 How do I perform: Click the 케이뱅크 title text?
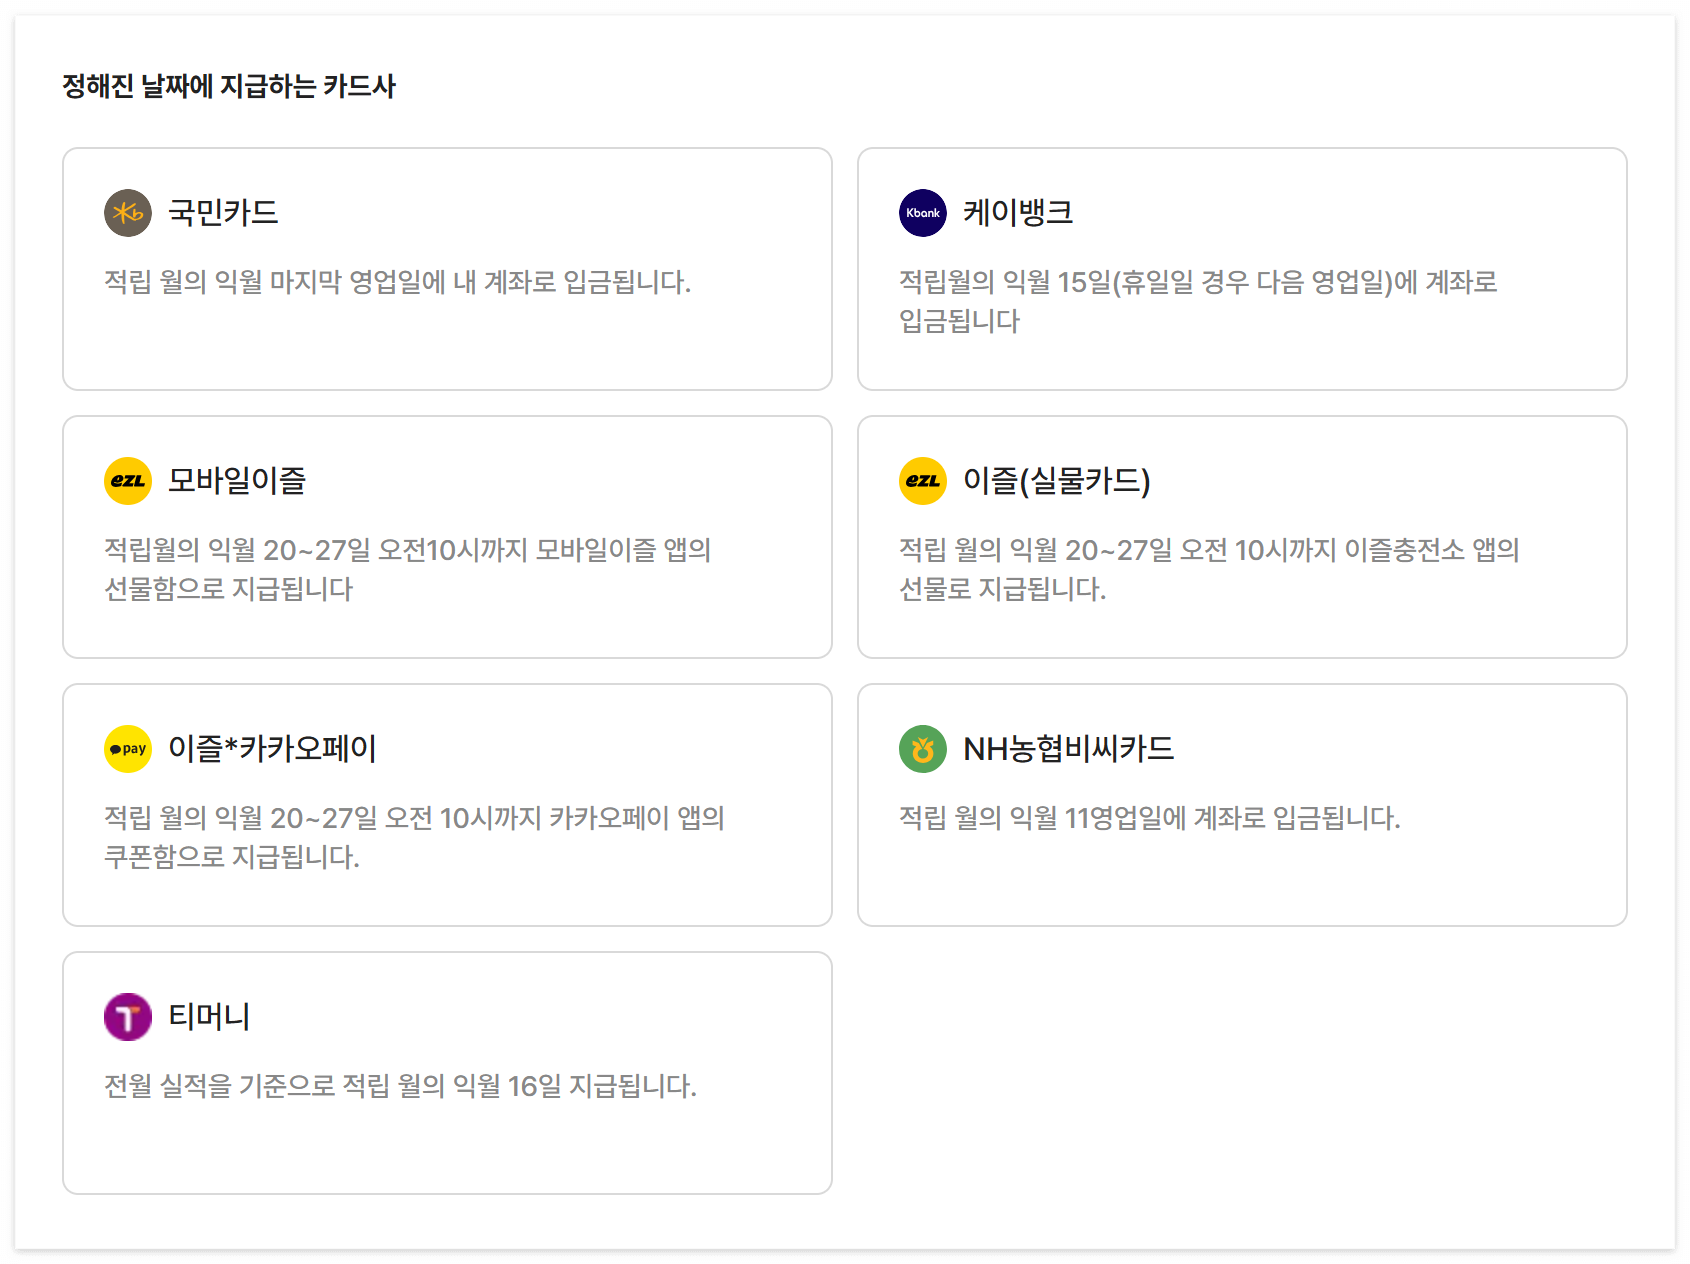tap(1018, 213)
